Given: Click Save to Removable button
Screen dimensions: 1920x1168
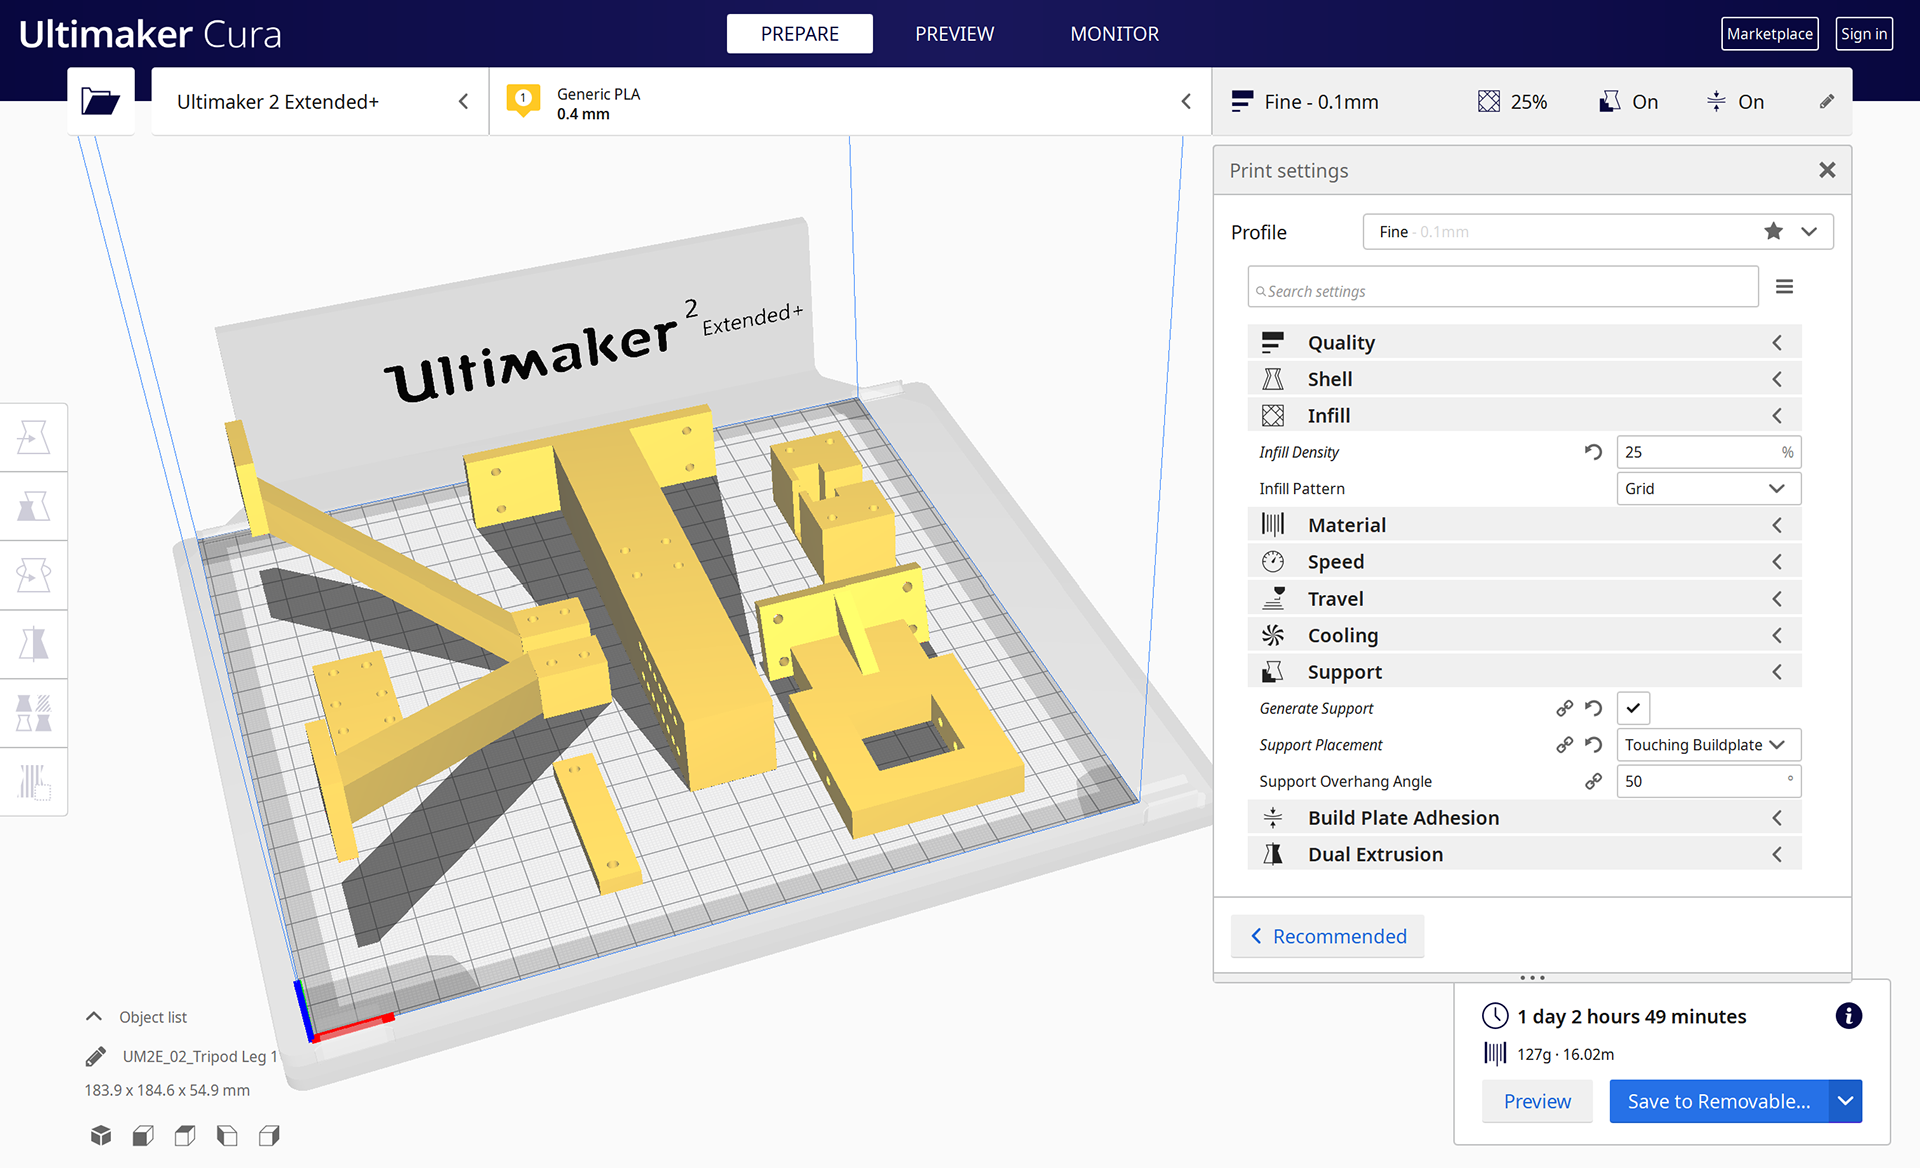Looking at the screenshot, I should click(1719, 1101).
